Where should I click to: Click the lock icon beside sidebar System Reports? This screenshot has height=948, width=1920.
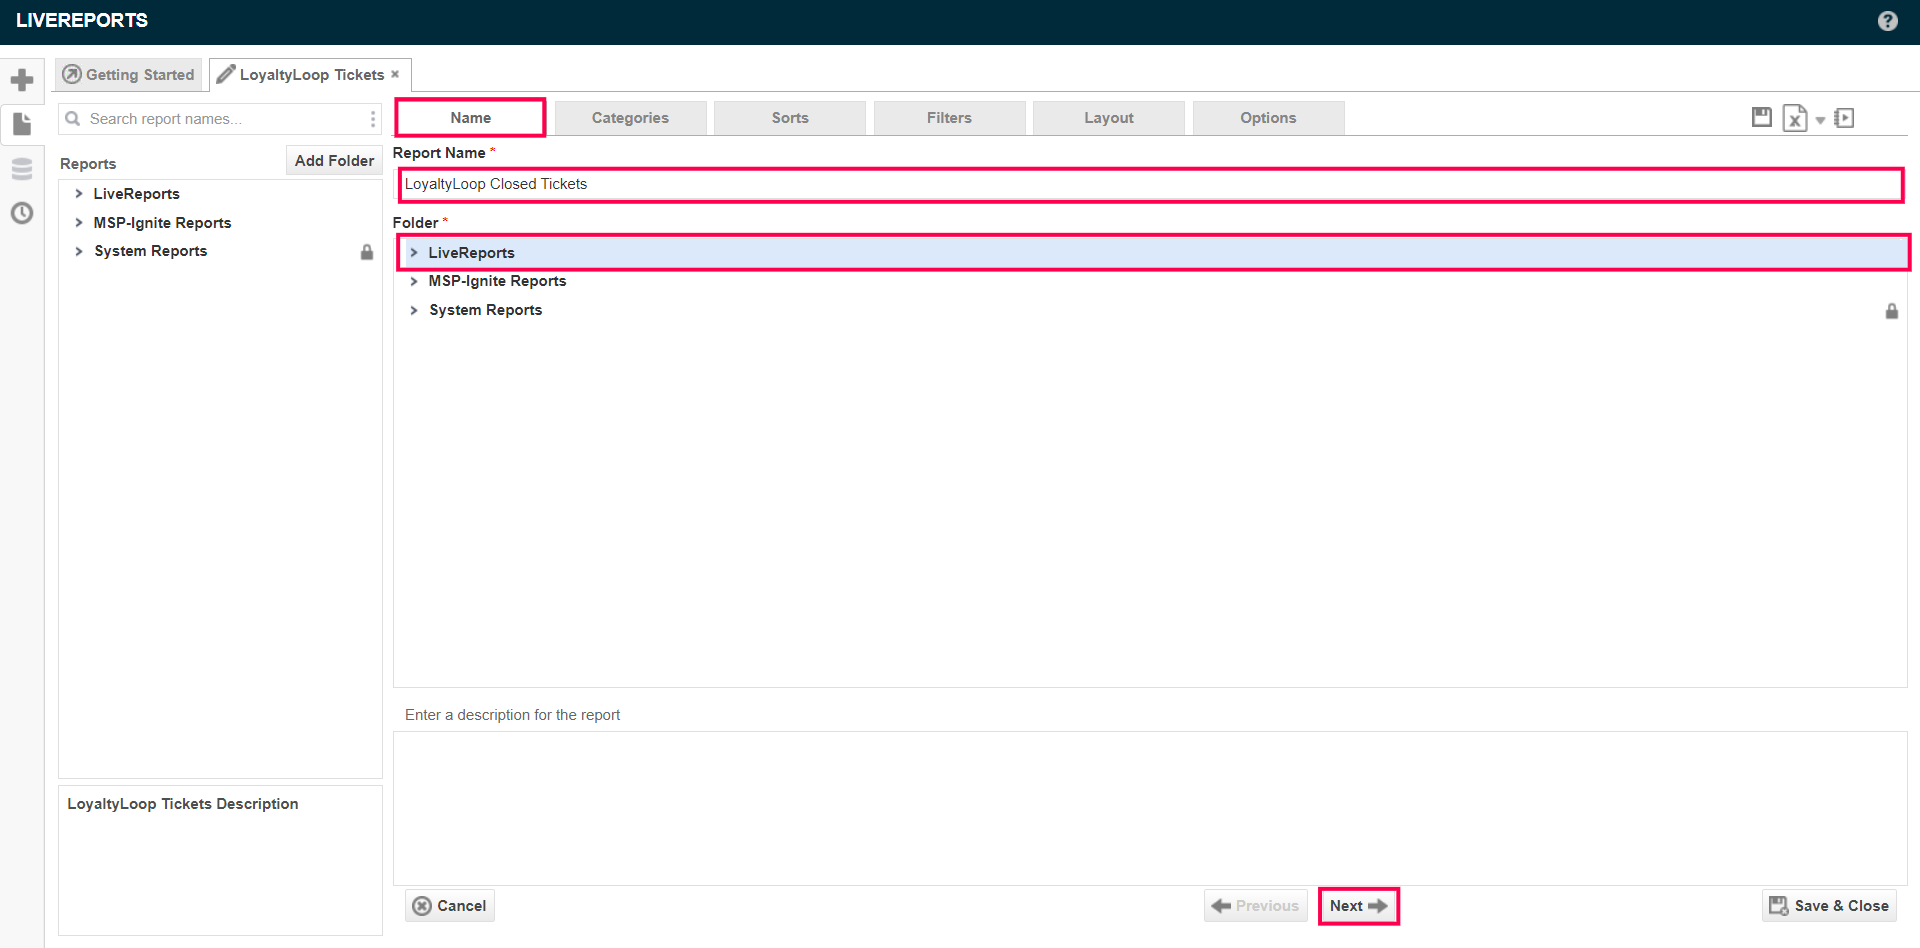(367, 252)
